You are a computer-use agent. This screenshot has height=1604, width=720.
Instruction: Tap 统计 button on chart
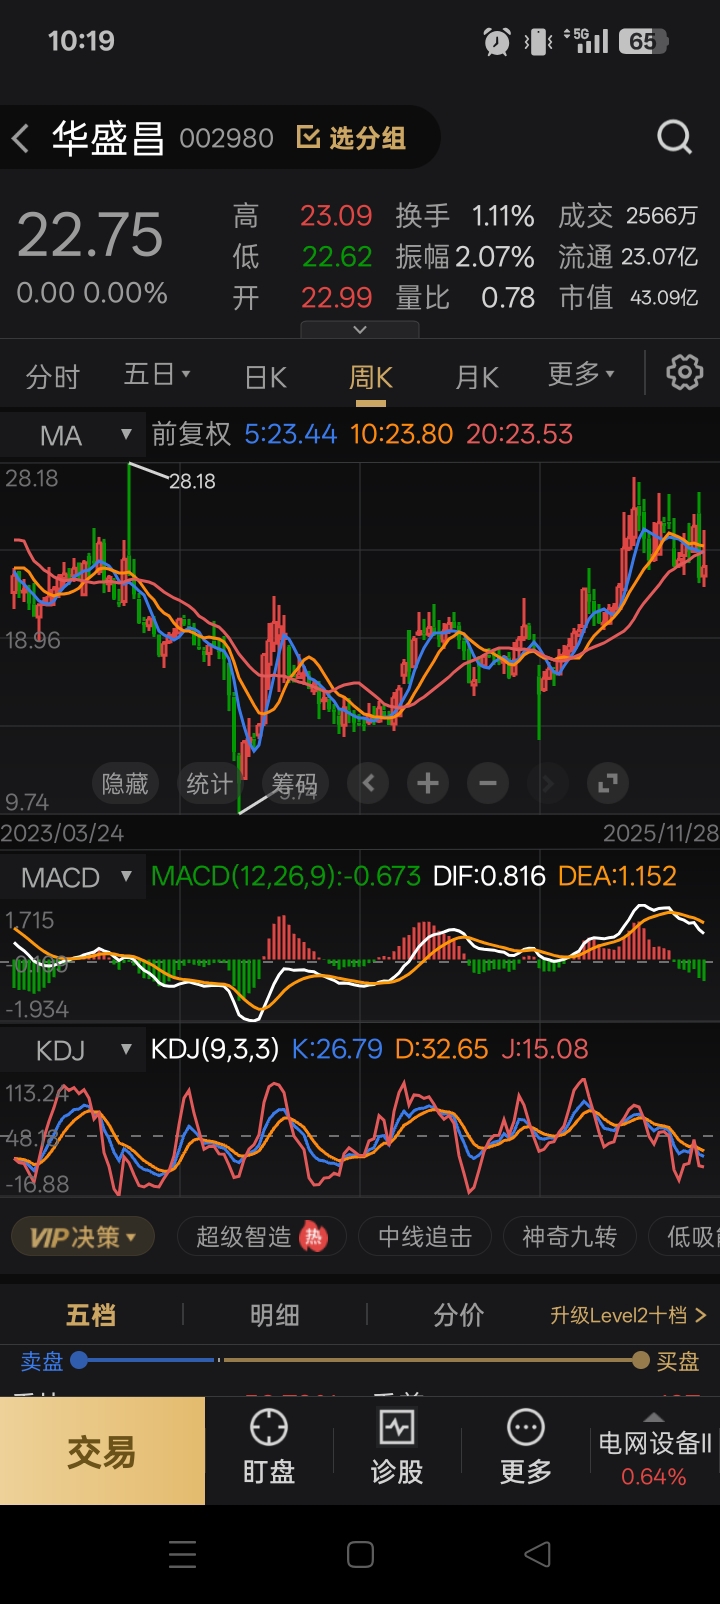point(209,783)
